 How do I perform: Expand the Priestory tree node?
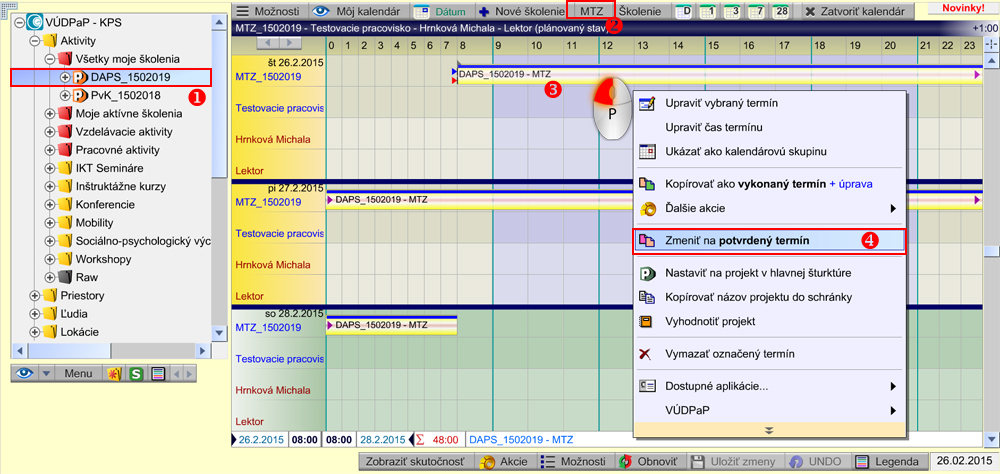click(36, 295)
